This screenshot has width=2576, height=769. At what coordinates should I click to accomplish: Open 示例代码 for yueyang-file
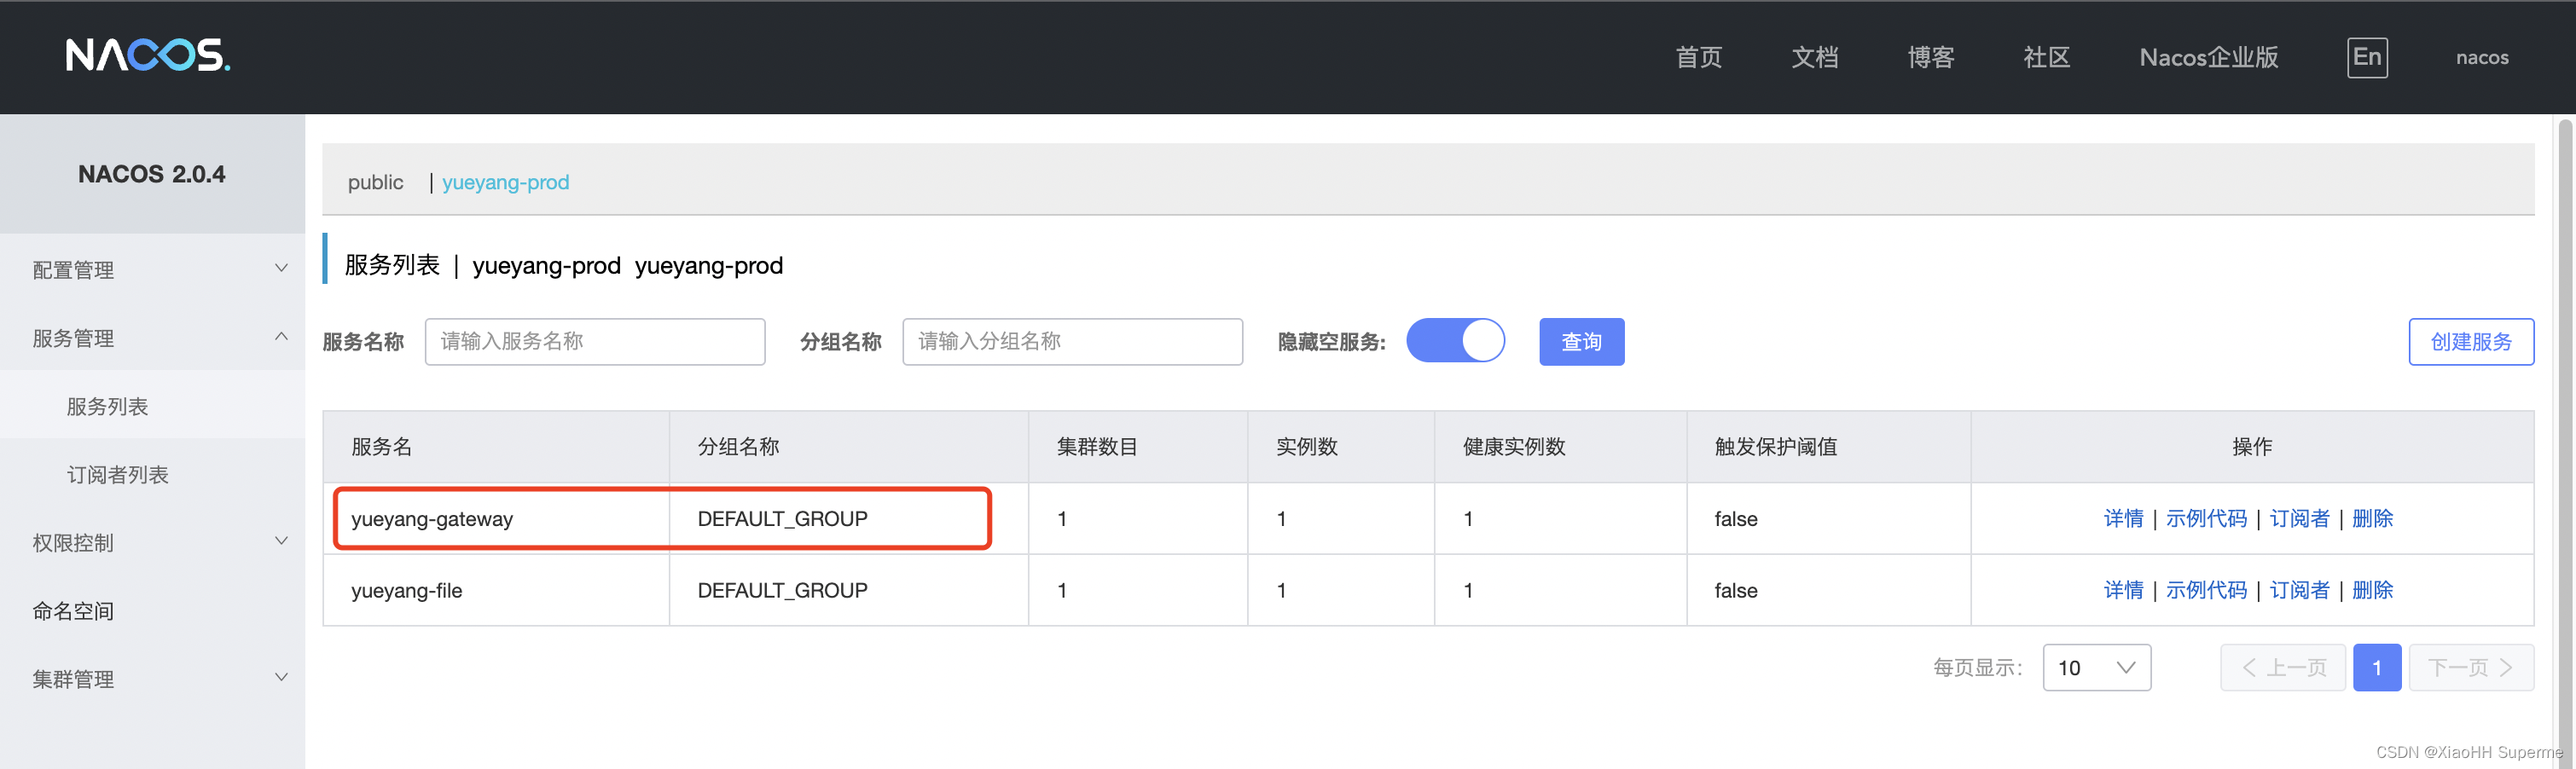click(x=2206, y=590)
